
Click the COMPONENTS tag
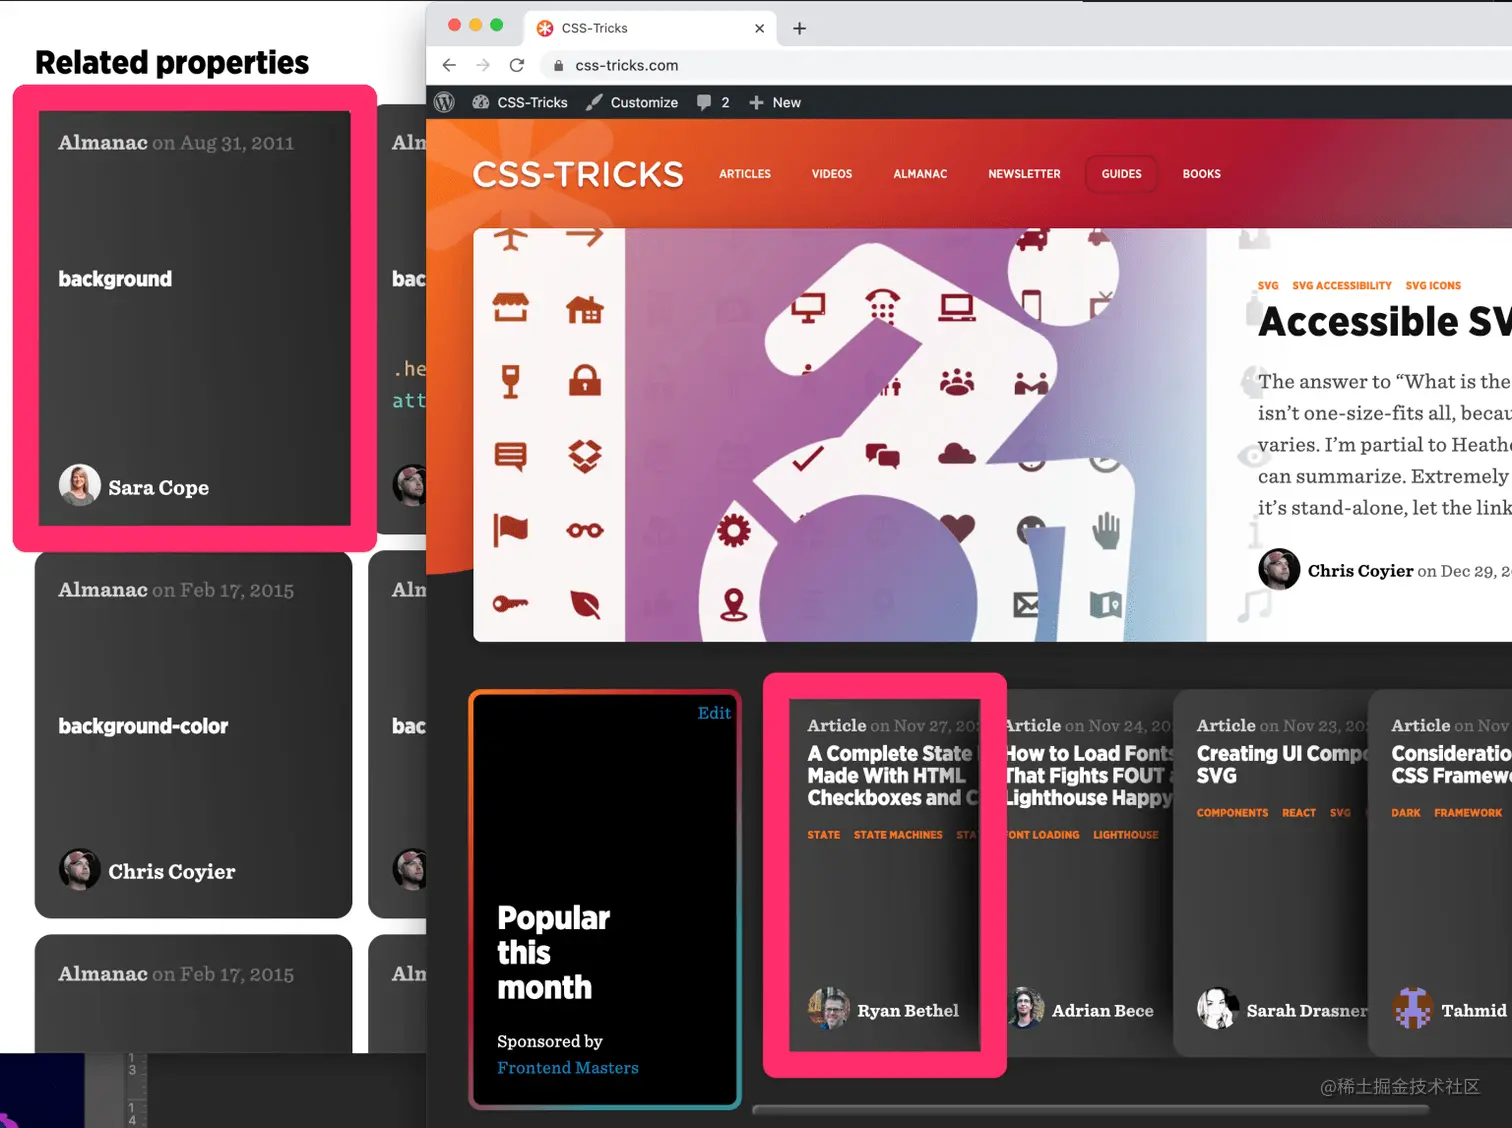pyautogui.click(x=1232, y=813)
